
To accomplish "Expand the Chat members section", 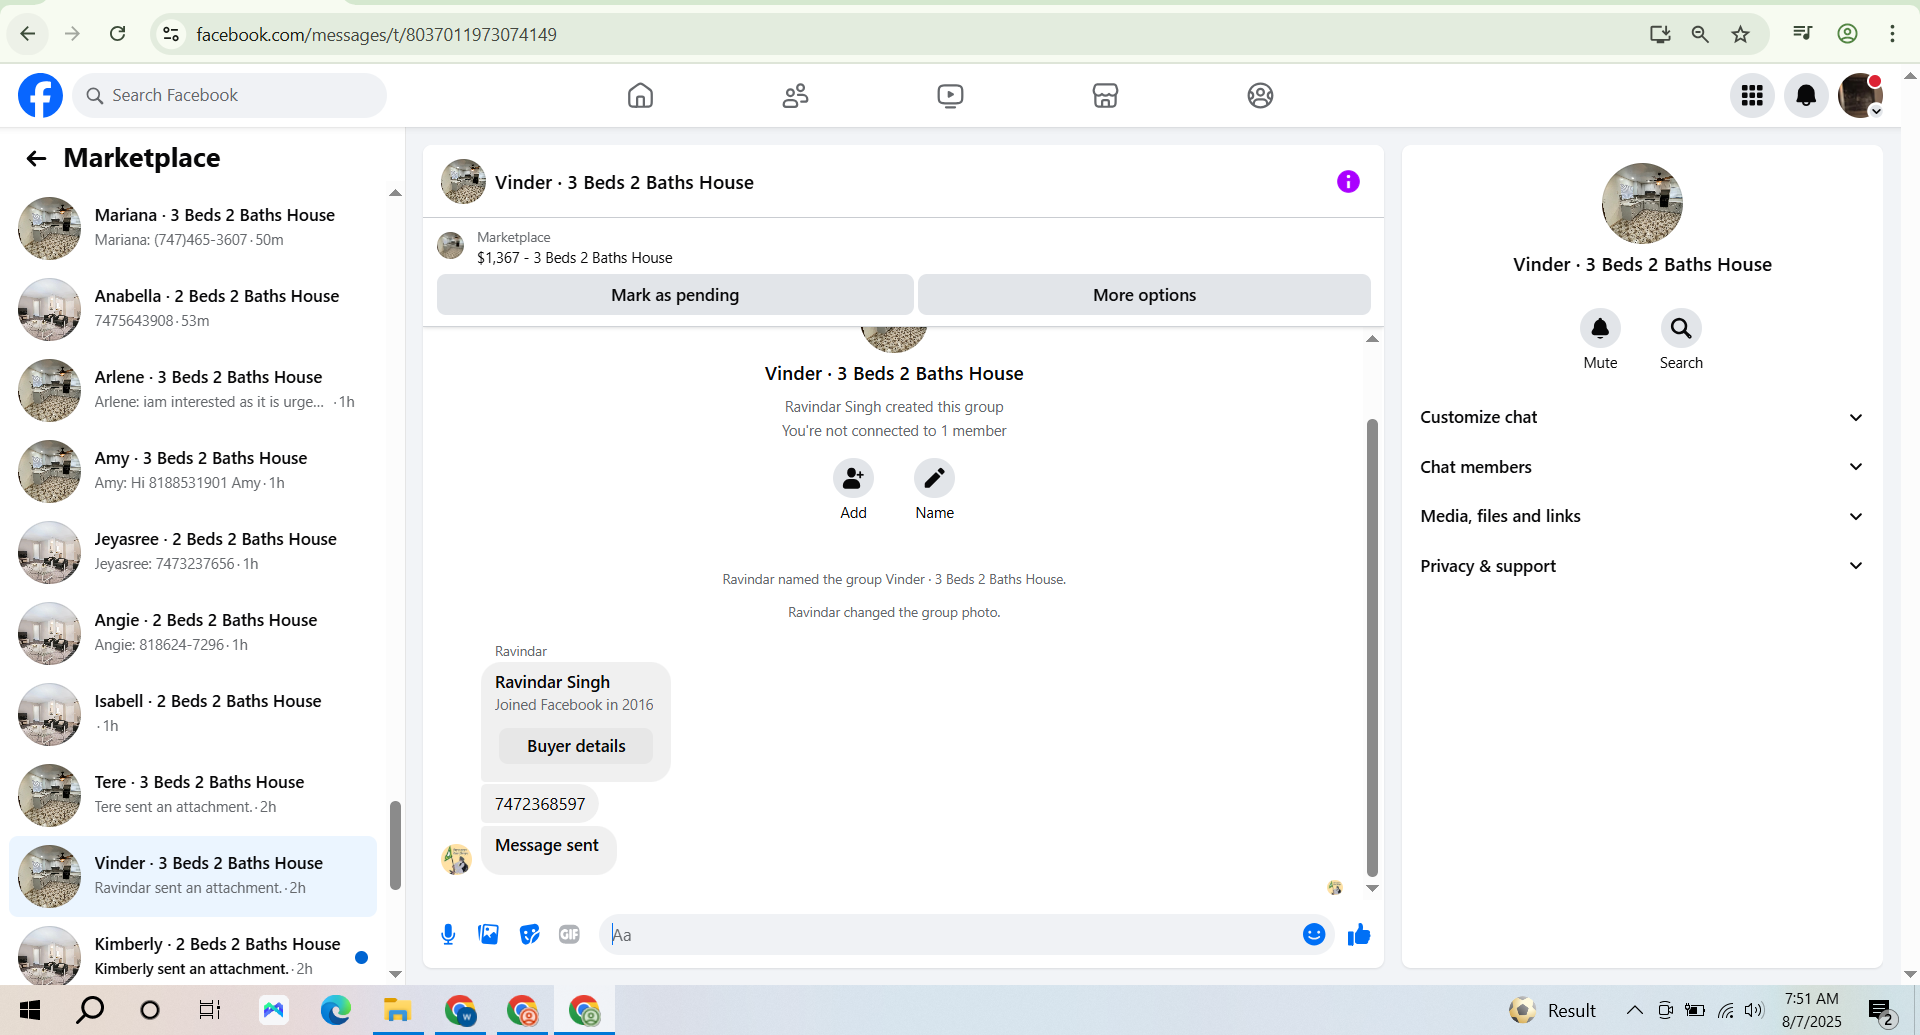I will tap(1642, 467).
